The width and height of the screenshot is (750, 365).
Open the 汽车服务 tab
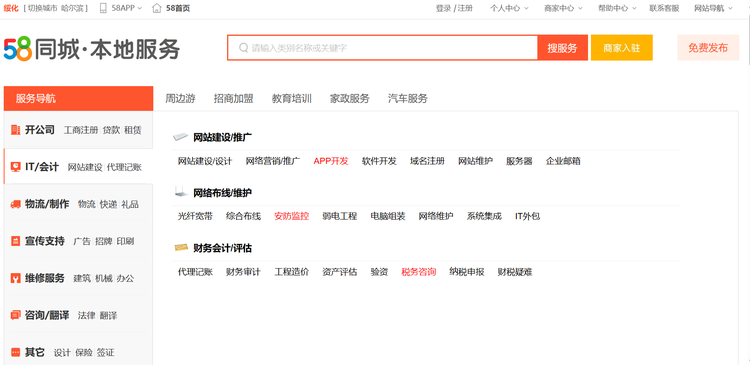pyautogui.click(x=408, y=99)
